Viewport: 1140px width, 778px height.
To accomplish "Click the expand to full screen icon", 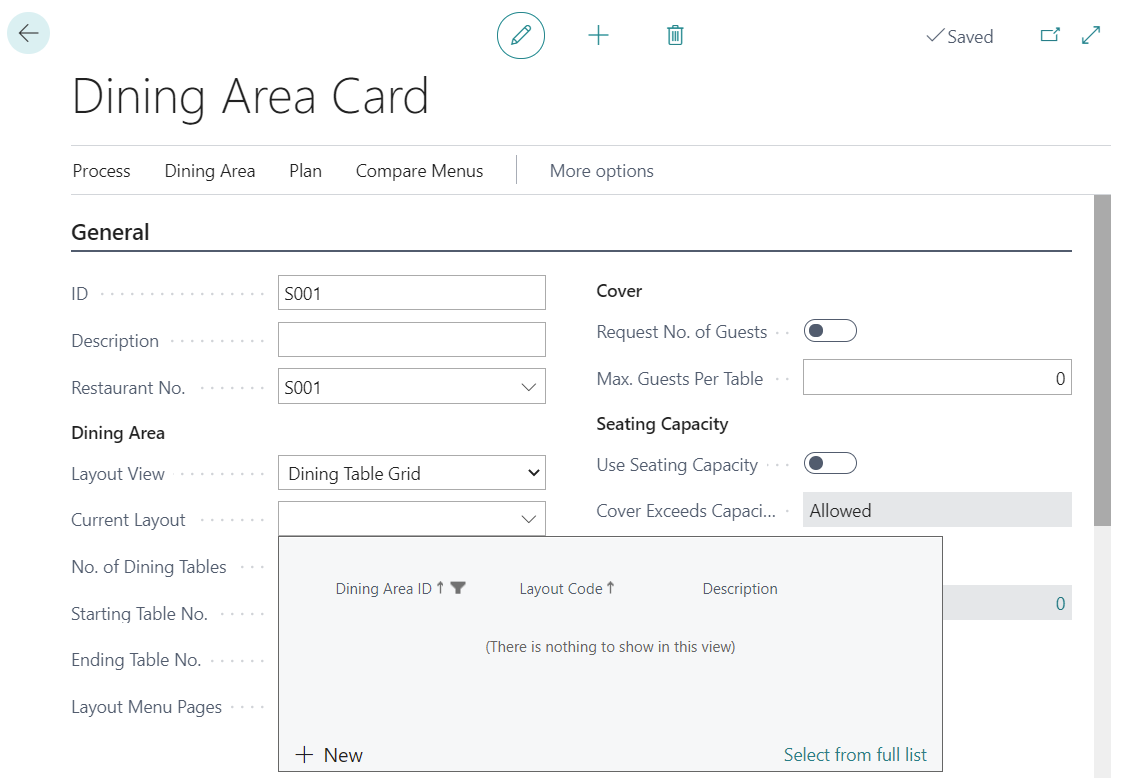I will [x=1091, y=36].
